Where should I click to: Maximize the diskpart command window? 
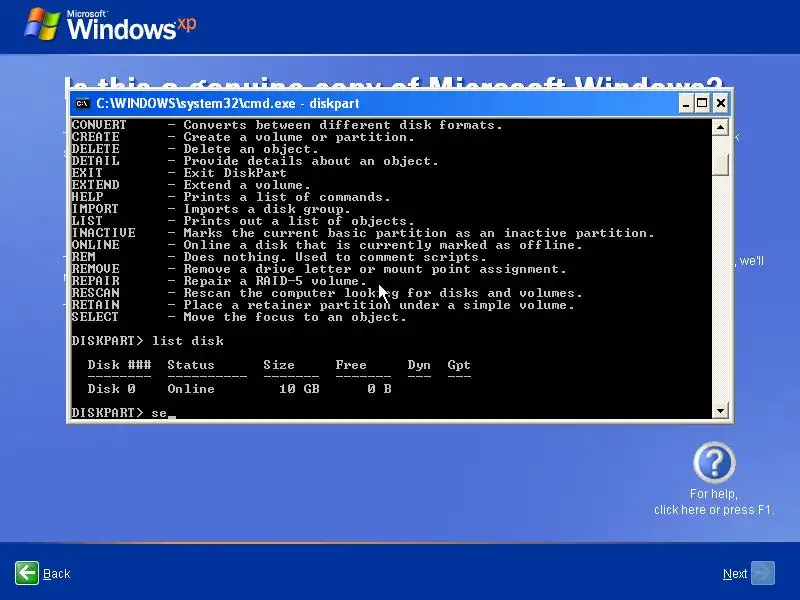(703, 104)
